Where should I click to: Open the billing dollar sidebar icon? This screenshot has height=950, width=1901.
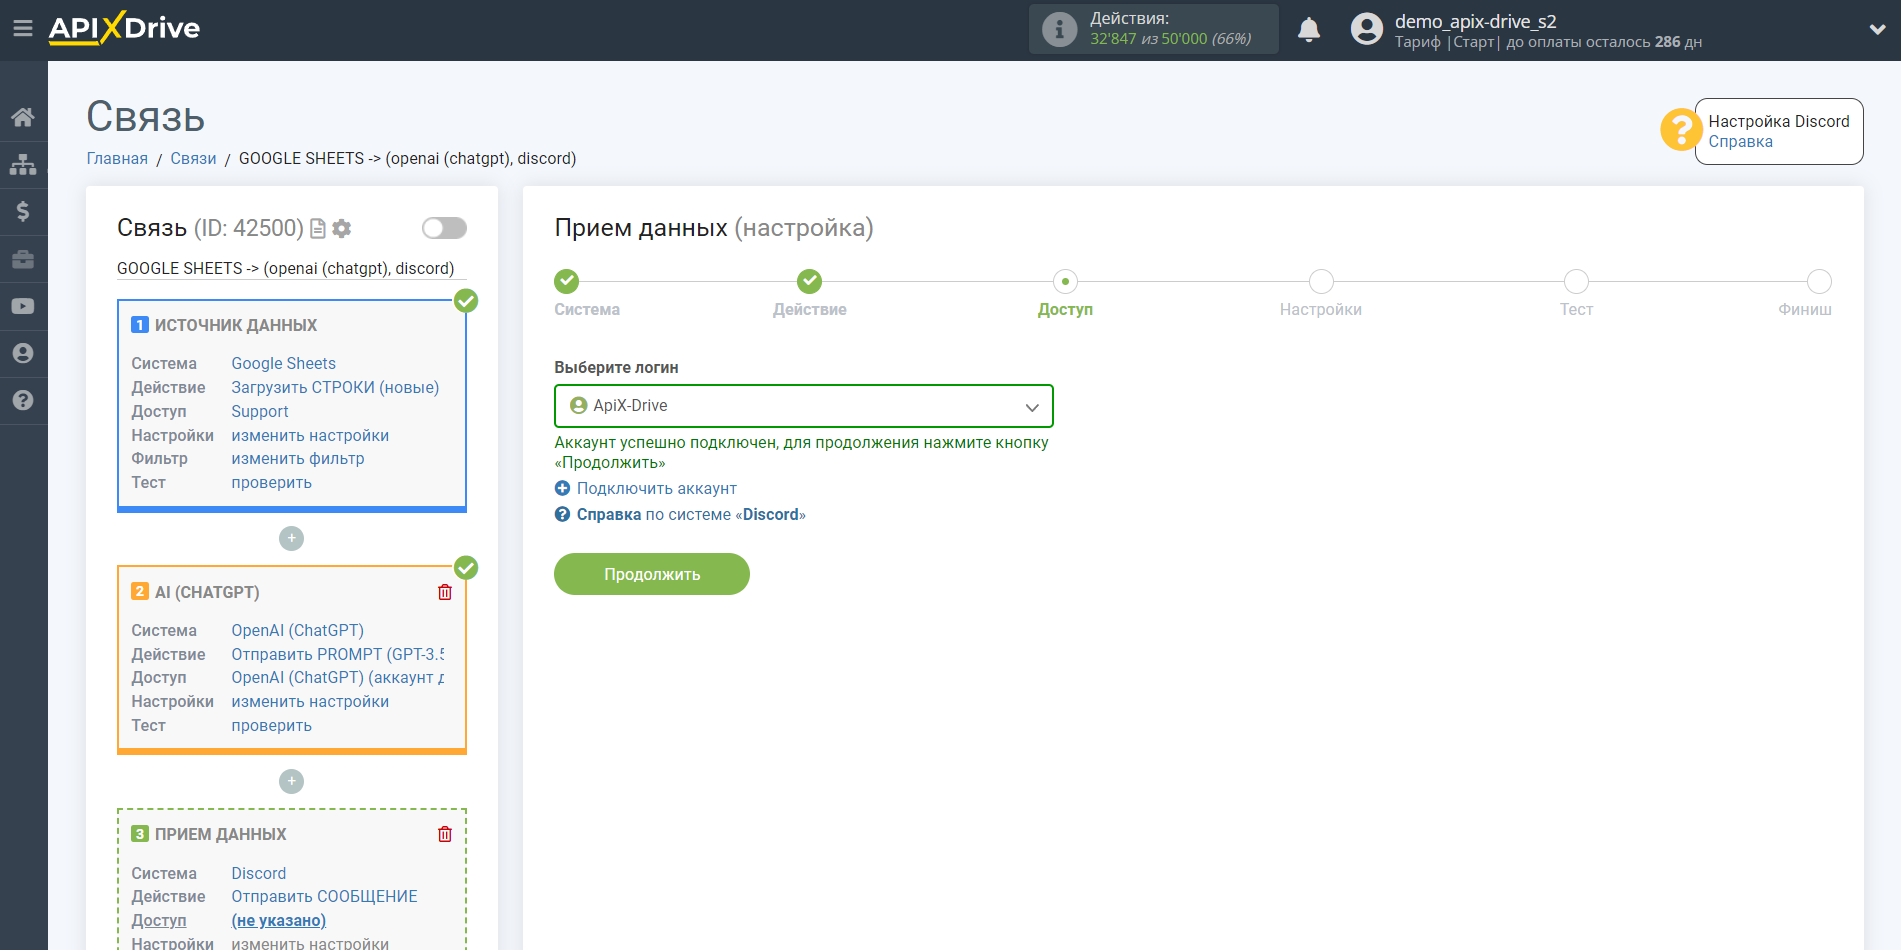pyautogui.click(x=23, y=211)
